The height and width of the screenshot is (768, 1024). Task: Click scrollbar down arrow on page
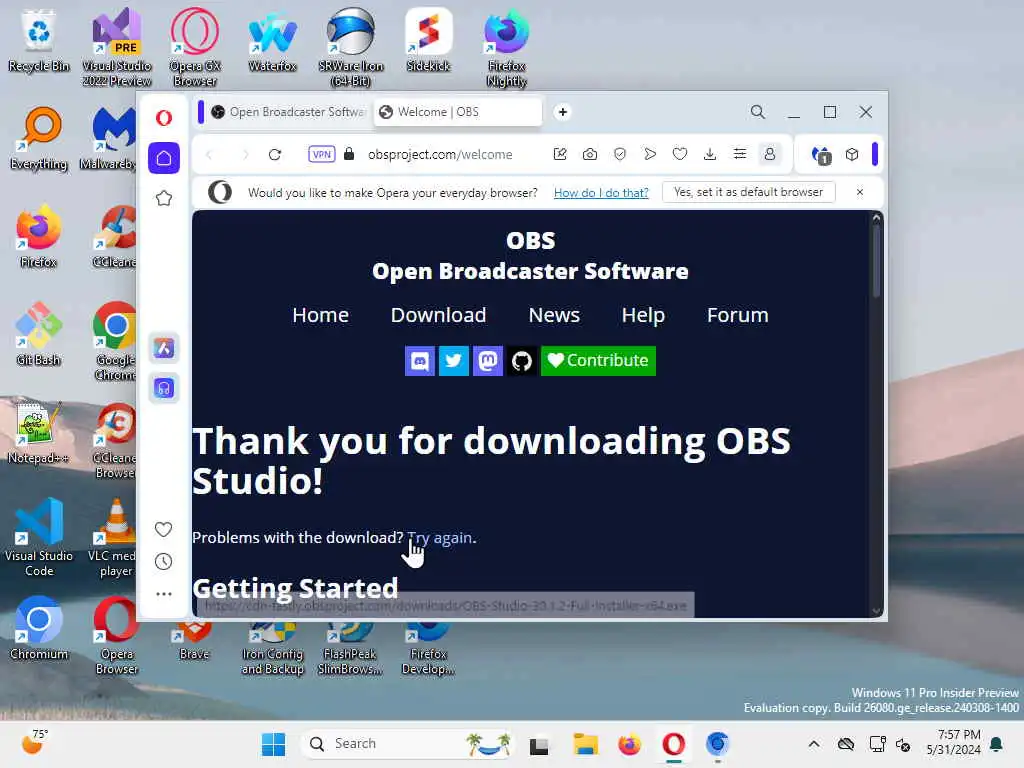point(876,611)
